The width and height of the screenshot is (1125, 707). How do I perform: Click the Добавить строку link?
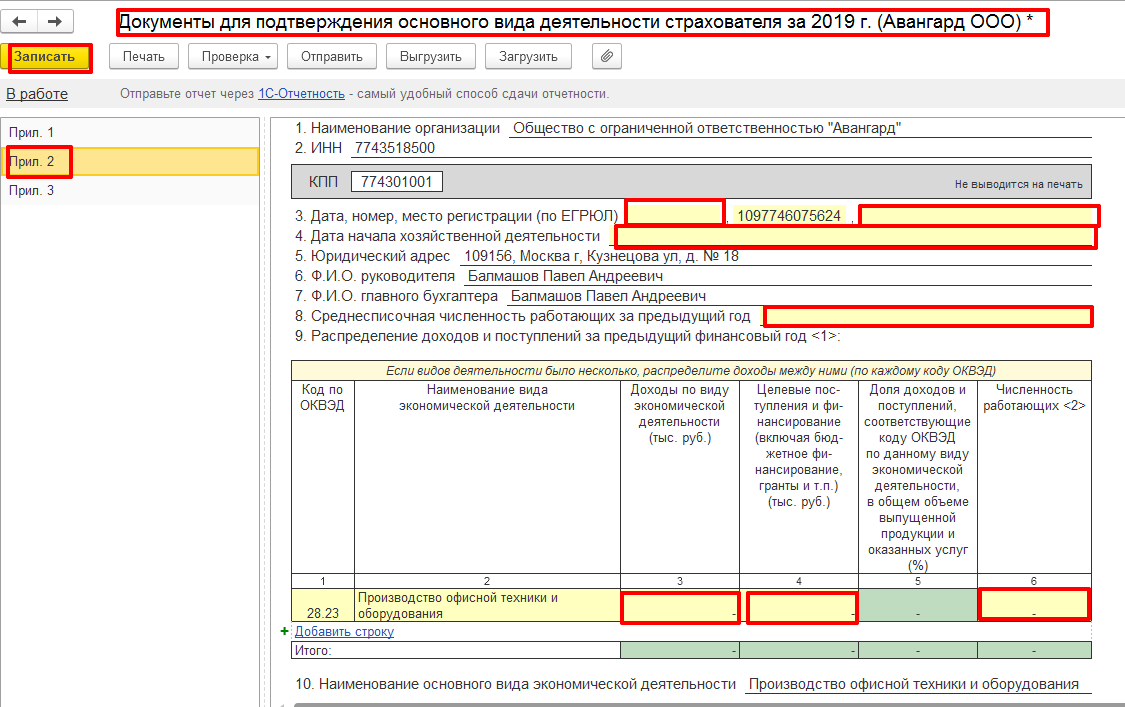pyautogui.click(x=344, y=632)
